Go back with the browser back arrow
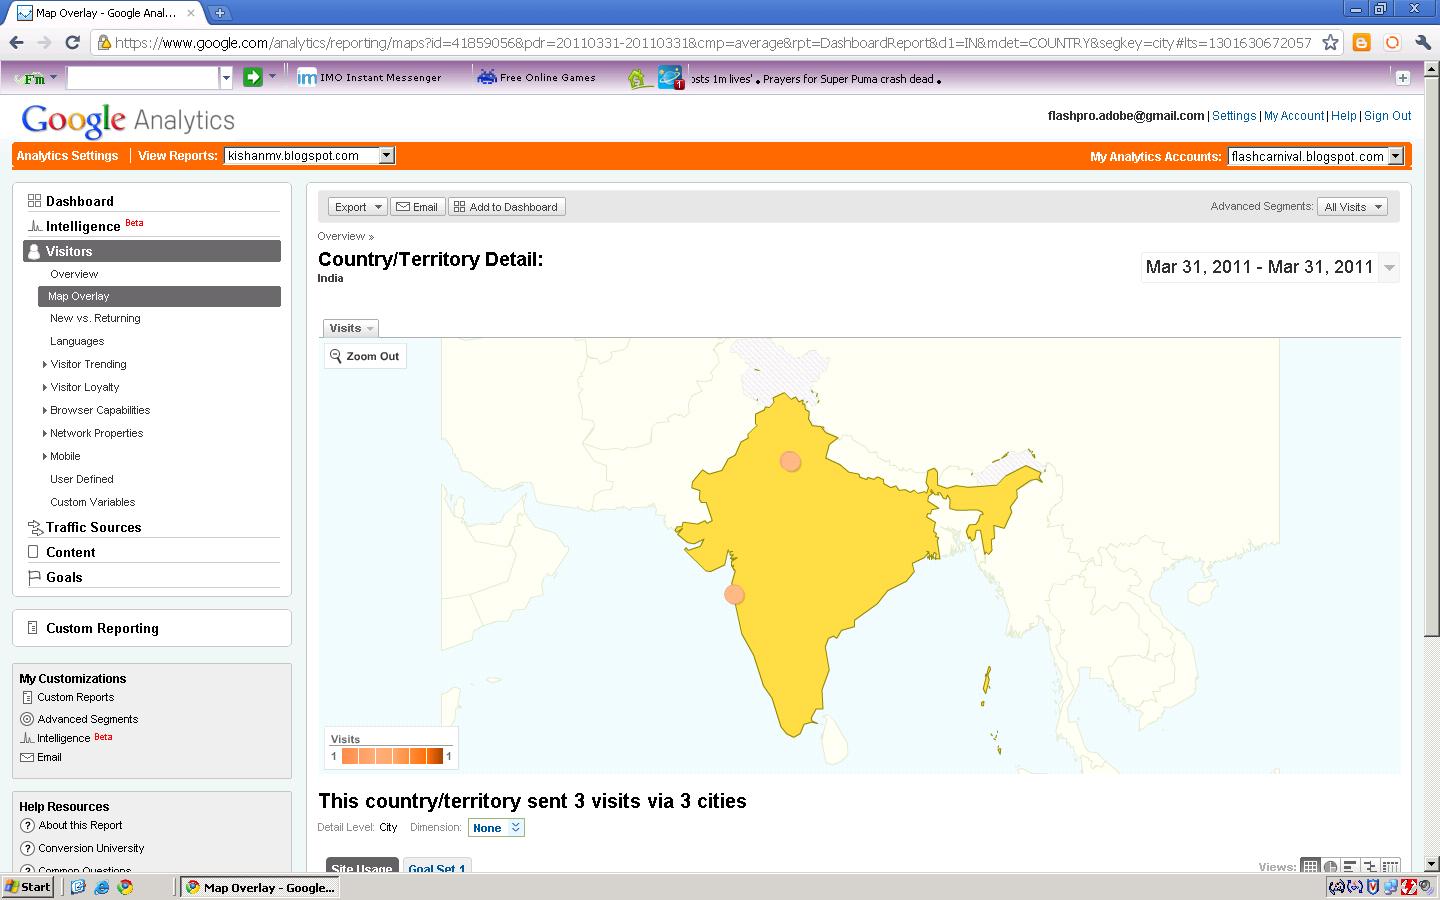 (x=16, y=42)
